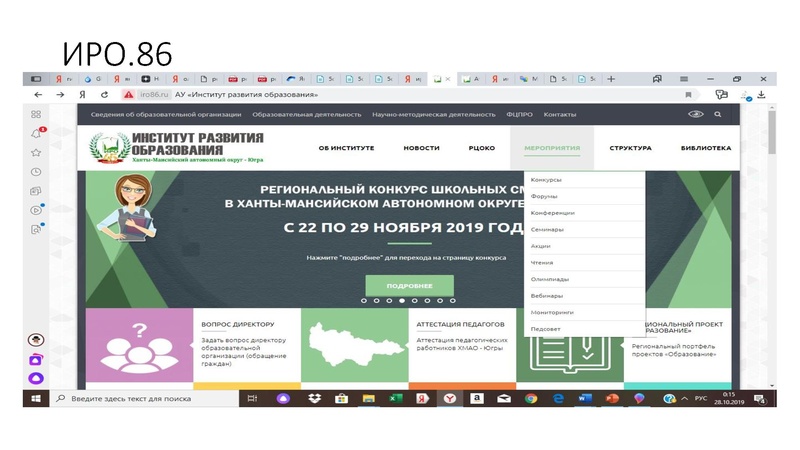Open Windows Start menu
The width and height of the screenshot is (800, 450).
[x=36, y=398]
